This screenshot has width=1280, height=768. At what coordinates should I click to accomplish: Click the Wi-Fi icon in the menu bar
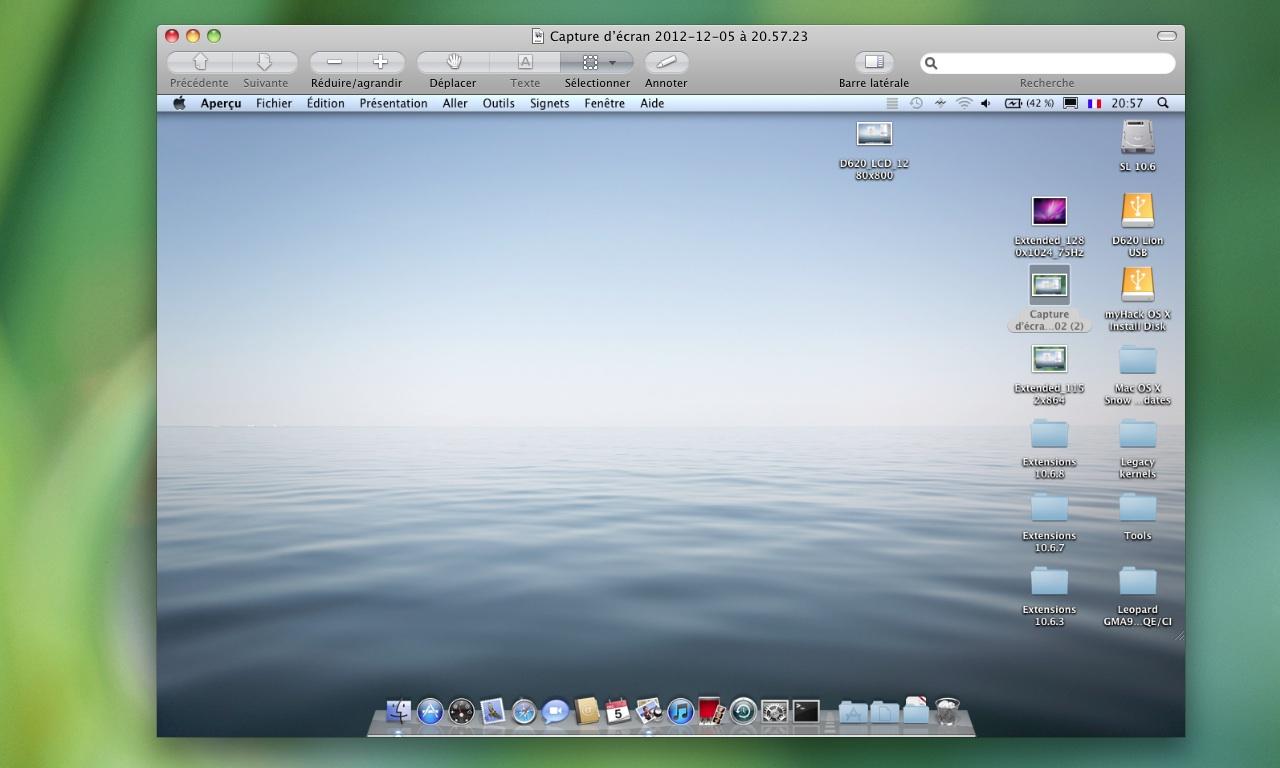[x=964, y=103]
